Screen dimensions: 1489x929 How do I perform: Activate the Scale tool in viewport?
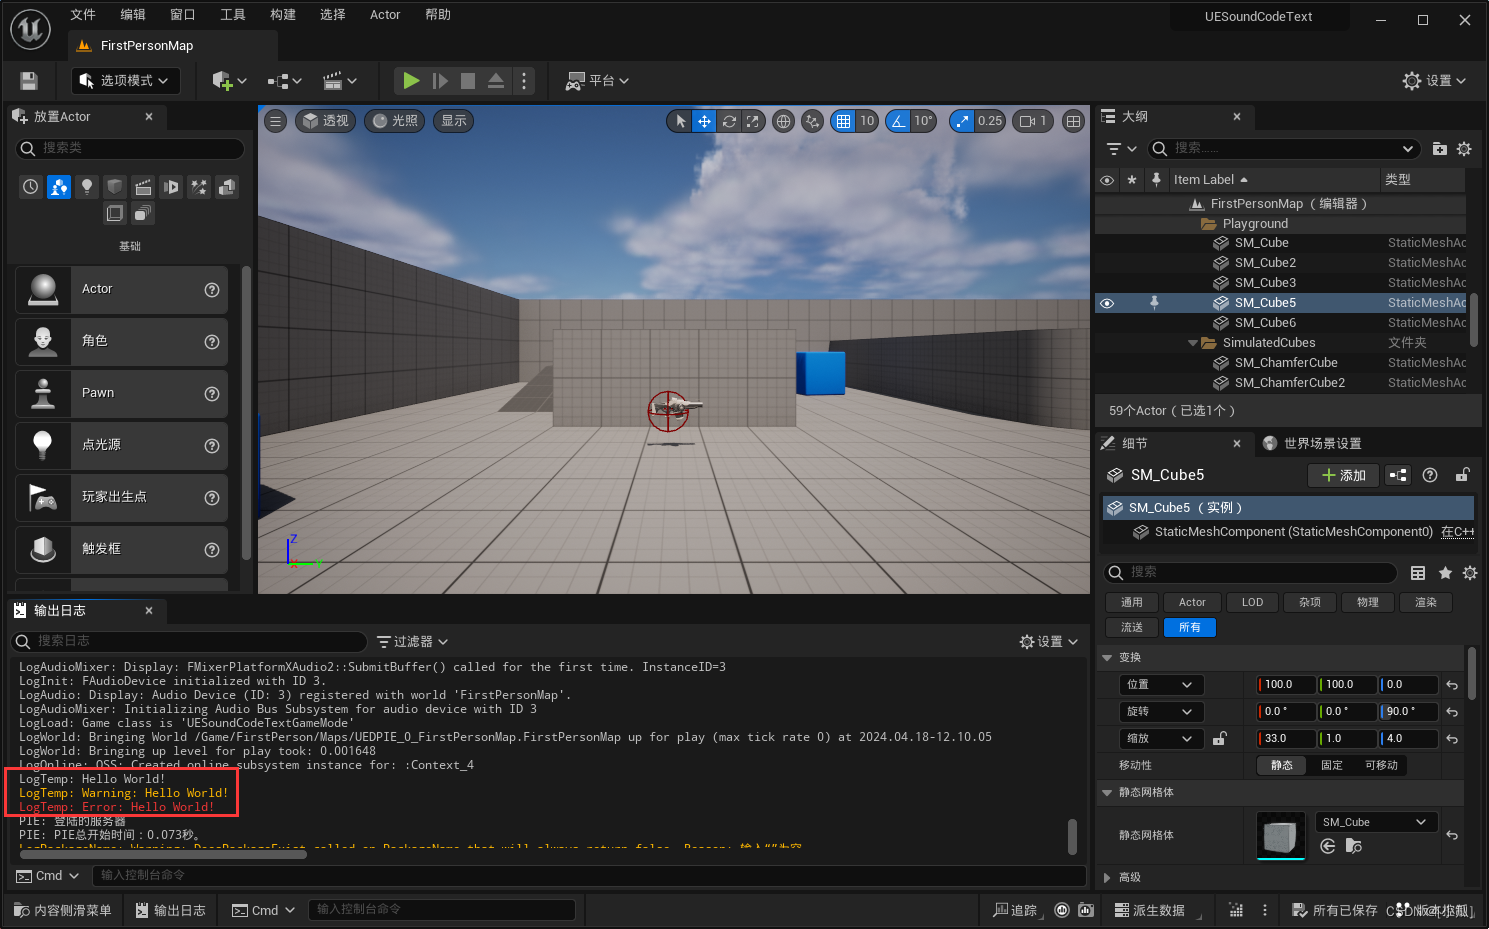tap(753, 121)
